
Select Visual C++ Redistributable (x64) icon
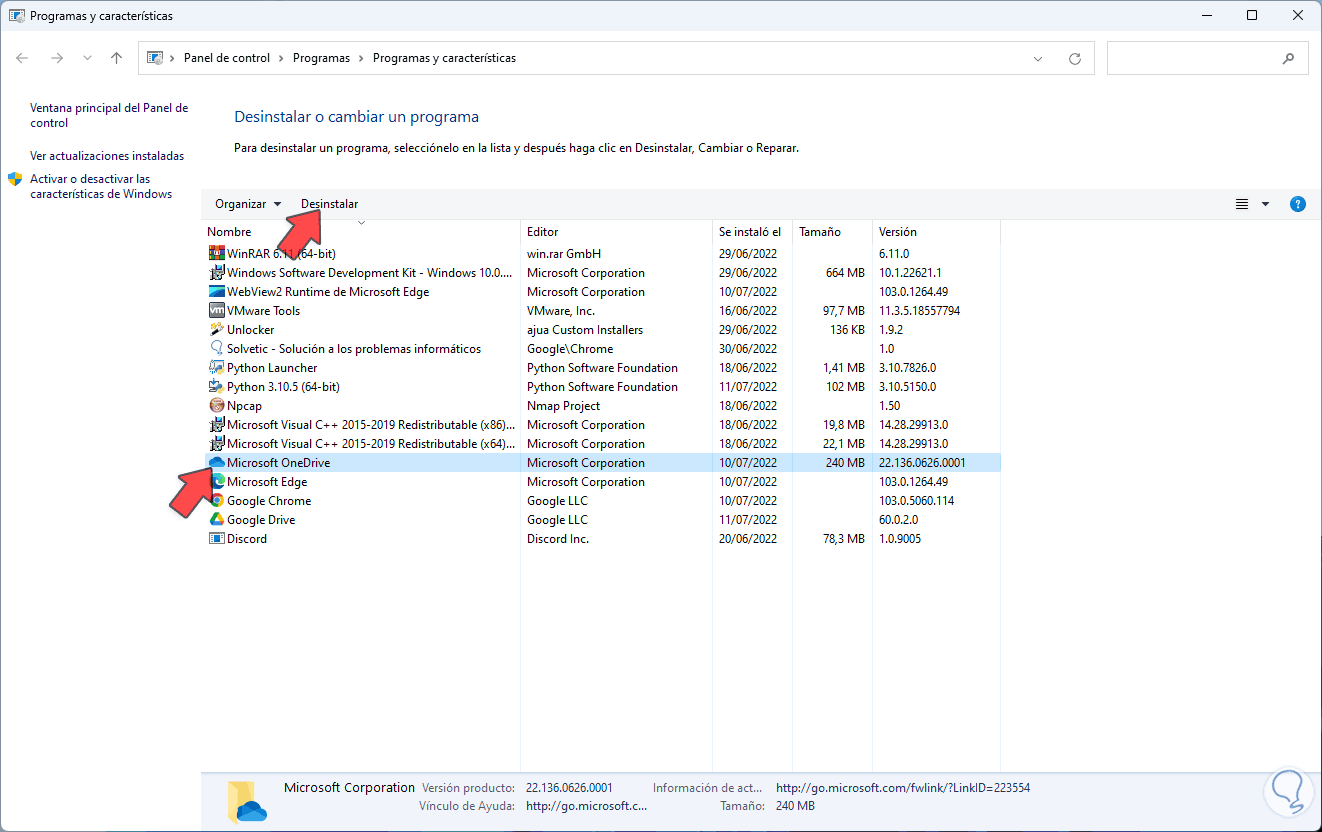217,444
